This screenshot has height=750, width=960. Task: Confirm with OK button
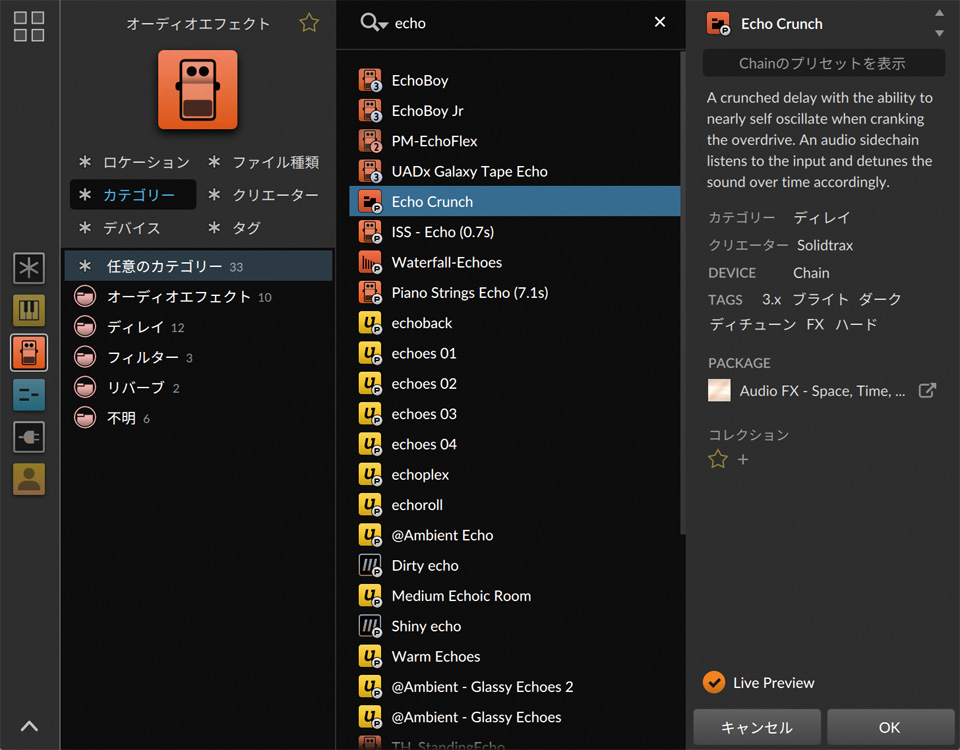(x=890, y=727)
